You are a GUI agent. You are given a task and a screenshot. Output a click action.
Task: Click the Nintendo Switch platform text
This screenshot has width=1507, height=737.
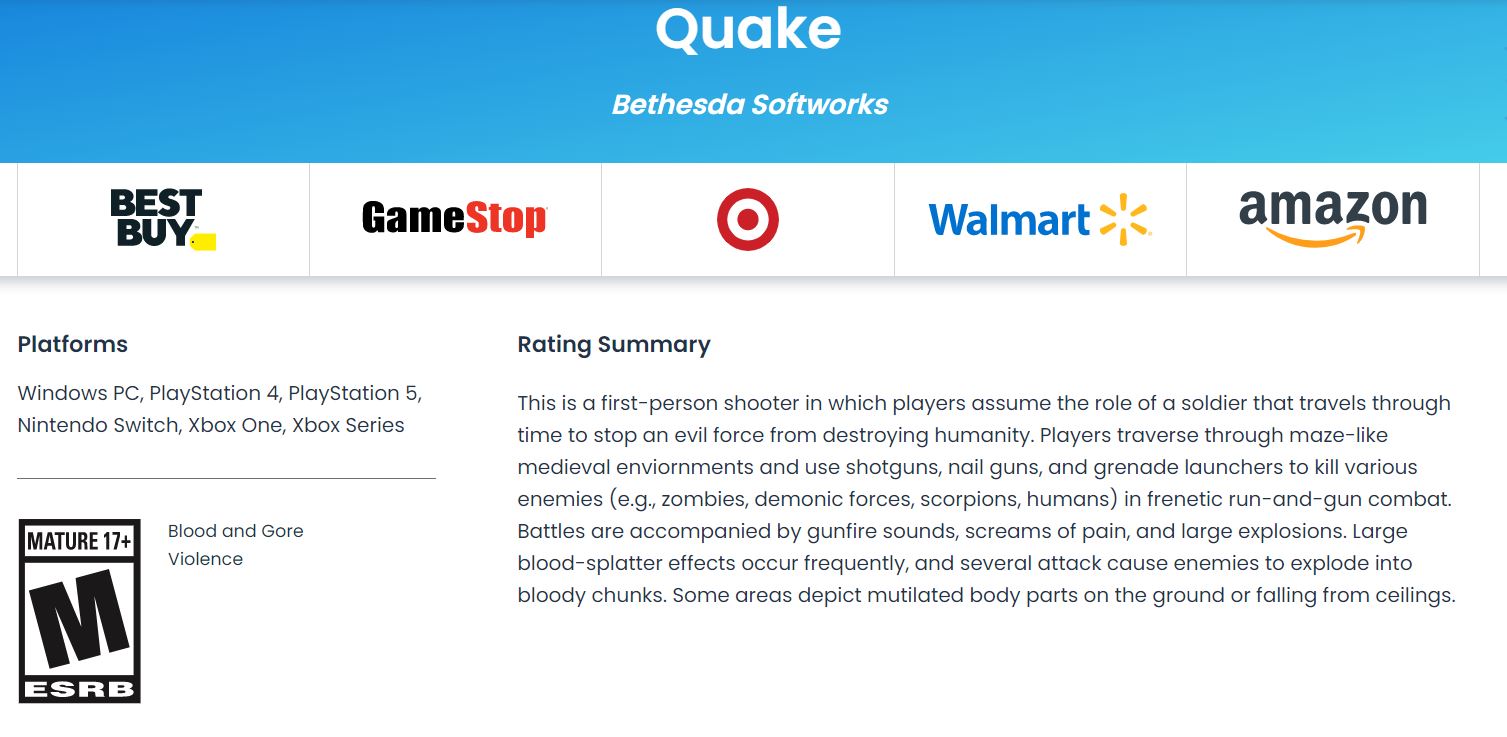tap(98, 425)
